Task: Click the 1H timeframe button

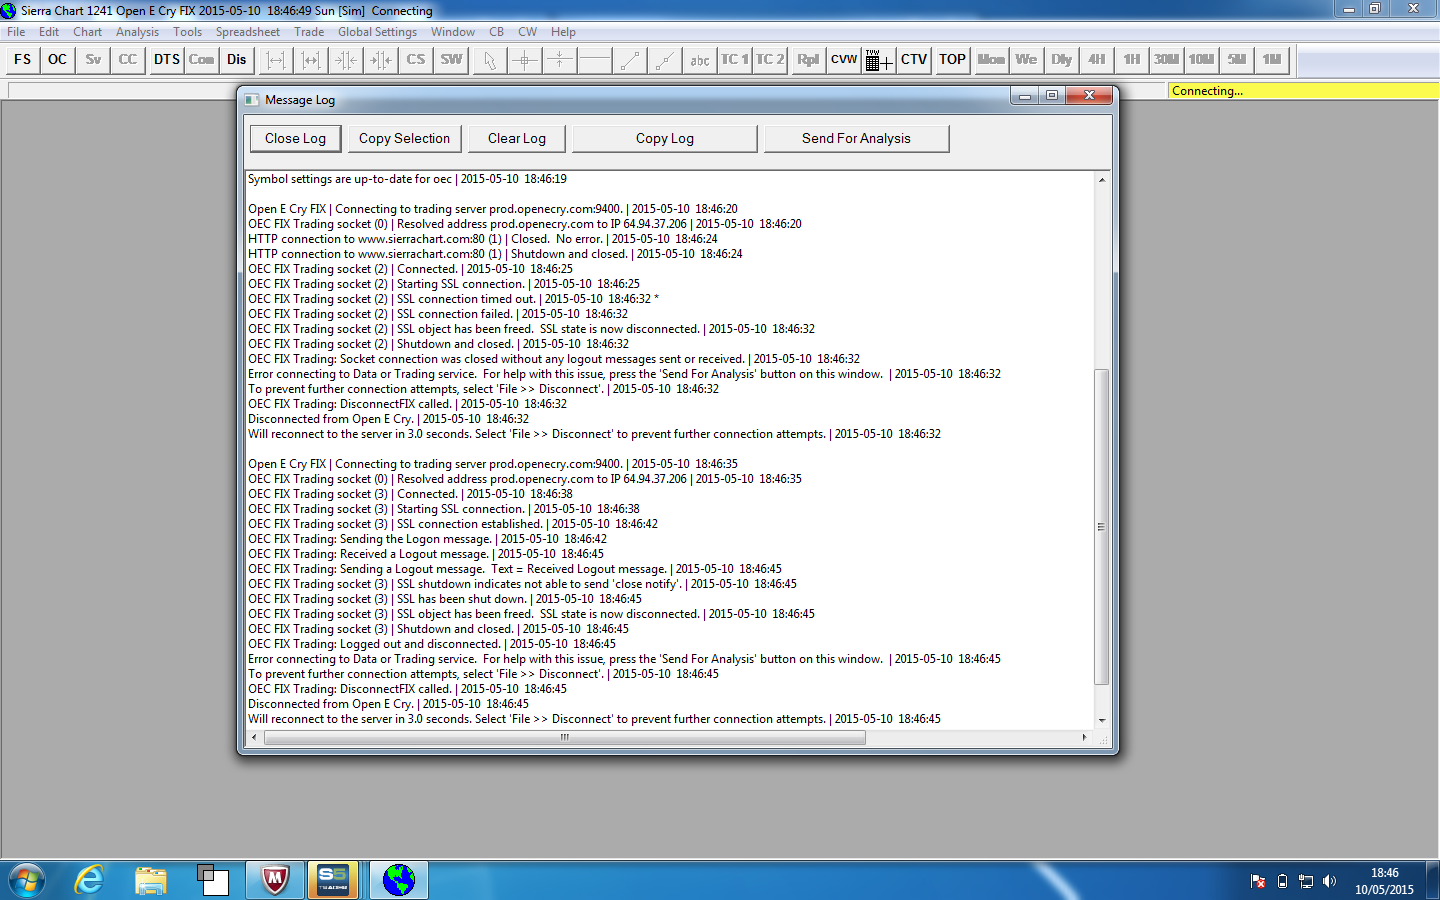Action: pos(1132,60)
